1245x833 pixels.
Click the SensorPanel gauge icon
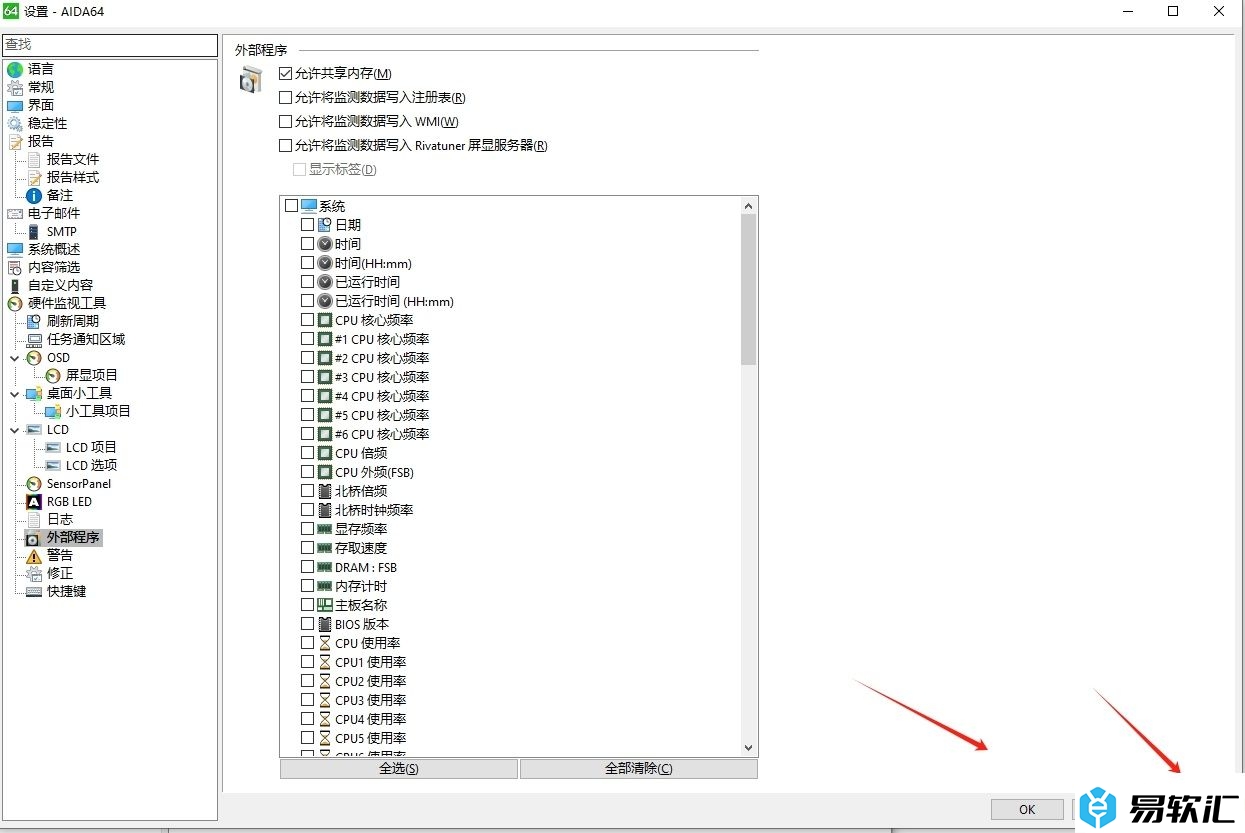click(x=34, y=483)
